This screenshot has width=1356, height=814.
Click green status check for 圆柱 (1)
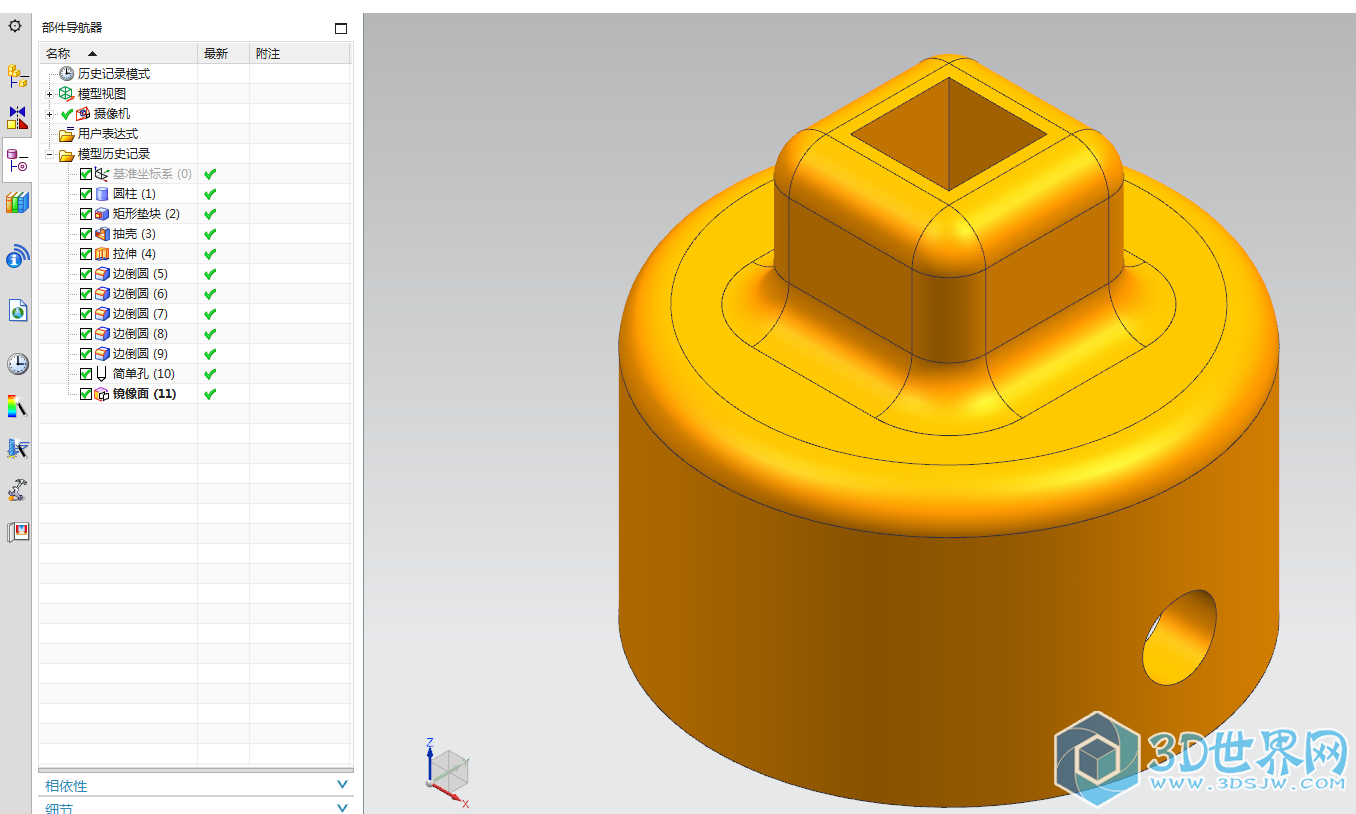[210, 194]
